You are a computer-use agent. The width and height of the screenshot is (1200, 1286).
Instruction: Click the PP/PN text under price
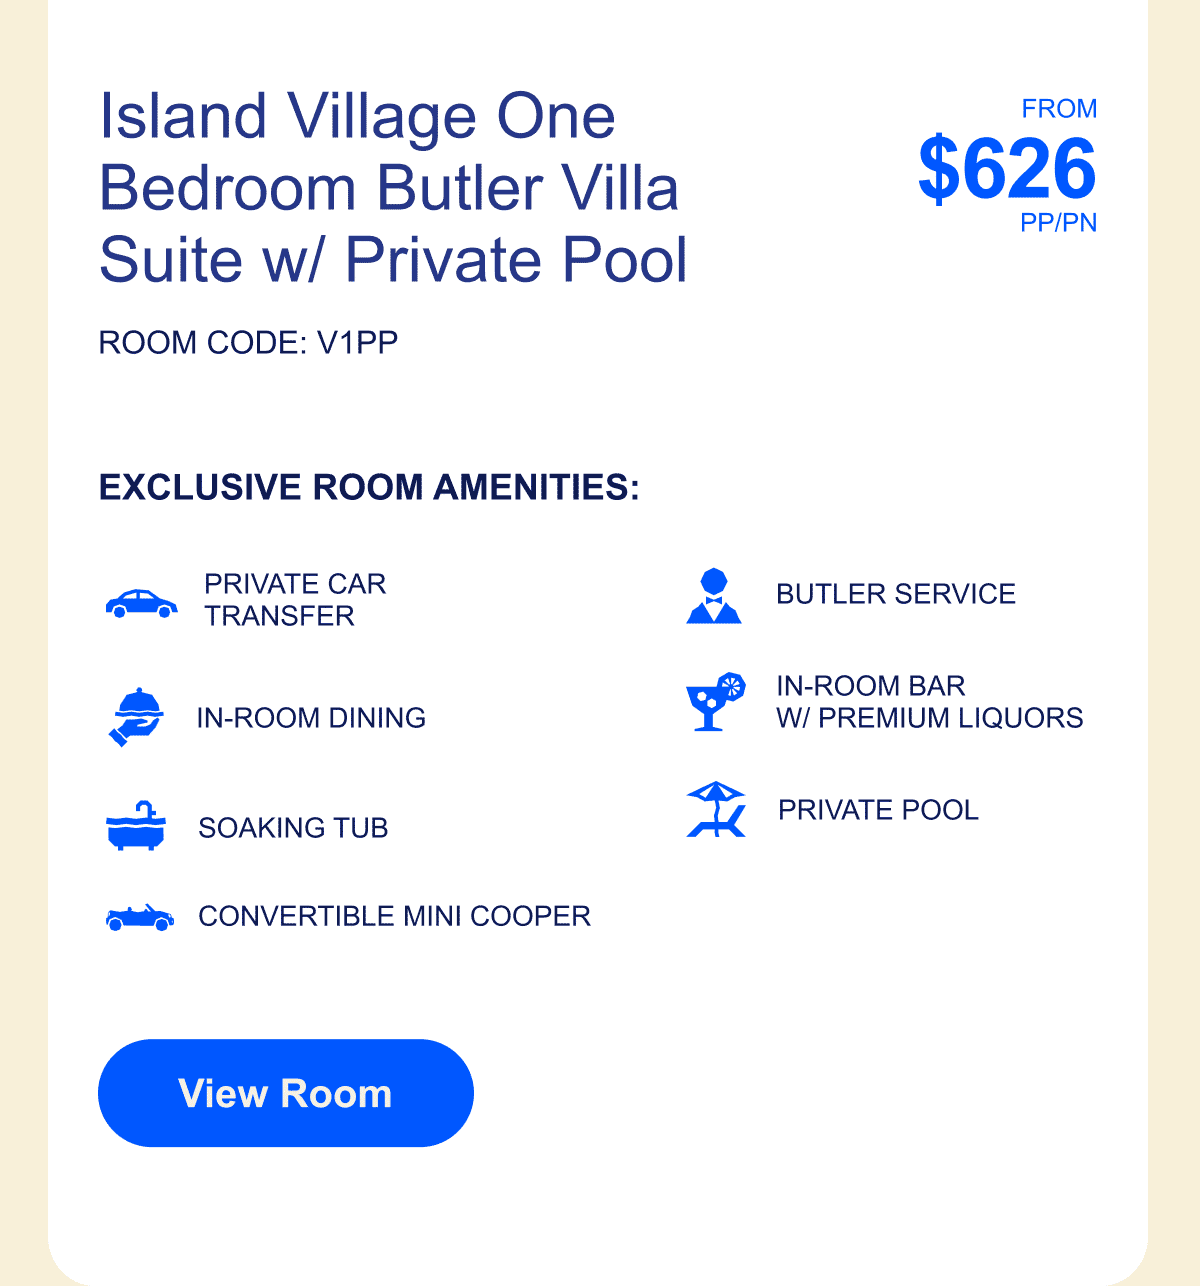(x=1059, y=223)
